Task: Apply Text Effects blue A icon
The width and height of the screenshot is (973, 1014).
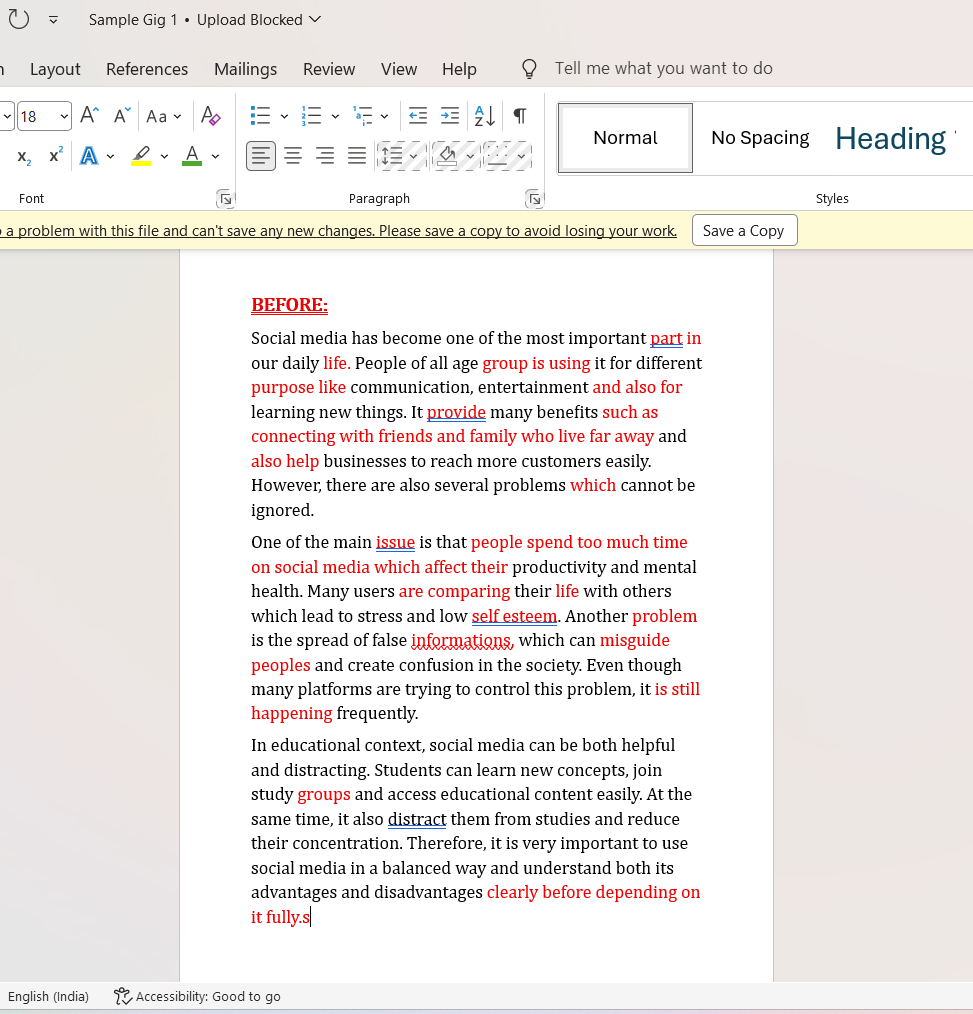Action: tap(89, 156)
